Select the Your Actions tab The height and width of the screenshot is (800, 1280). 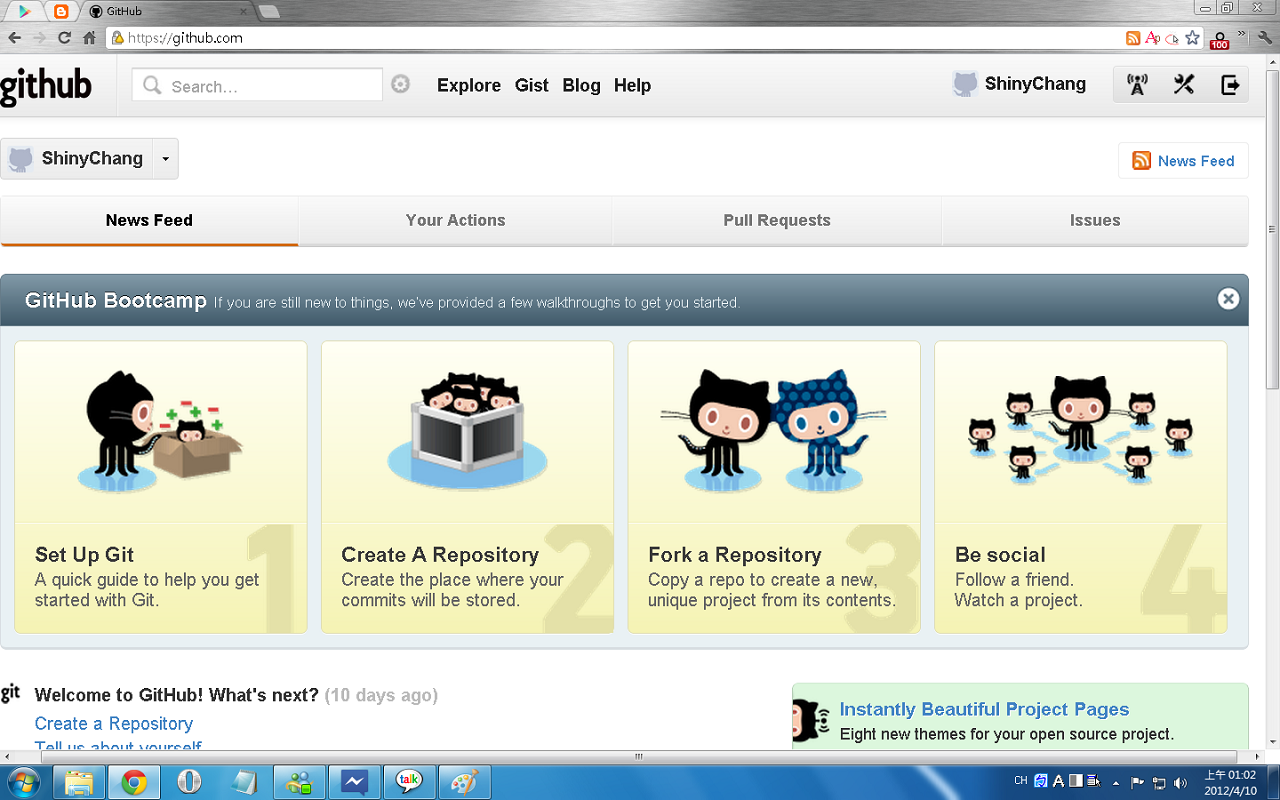[x=455, y=220]
